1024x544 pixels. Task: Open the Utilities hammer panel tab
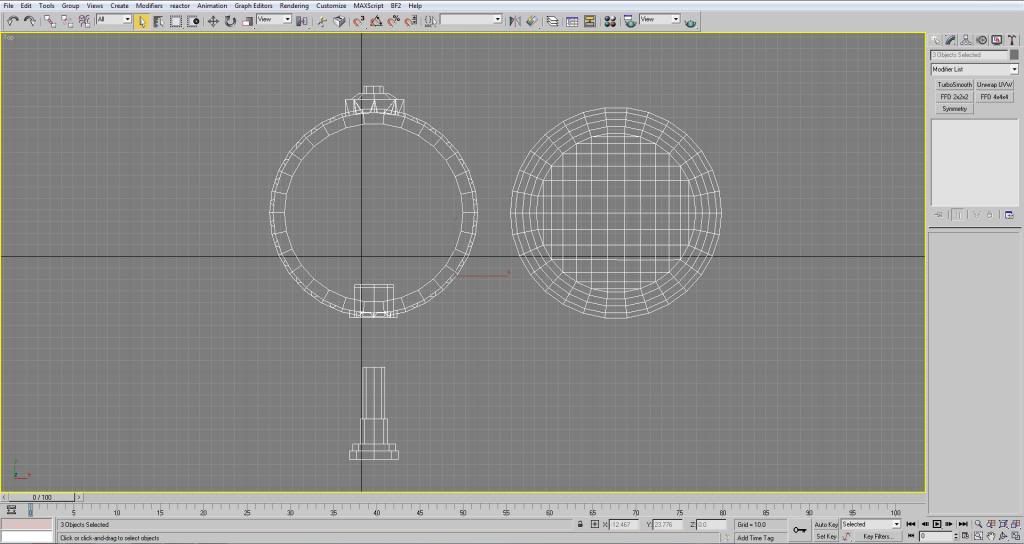(1010, 40)
